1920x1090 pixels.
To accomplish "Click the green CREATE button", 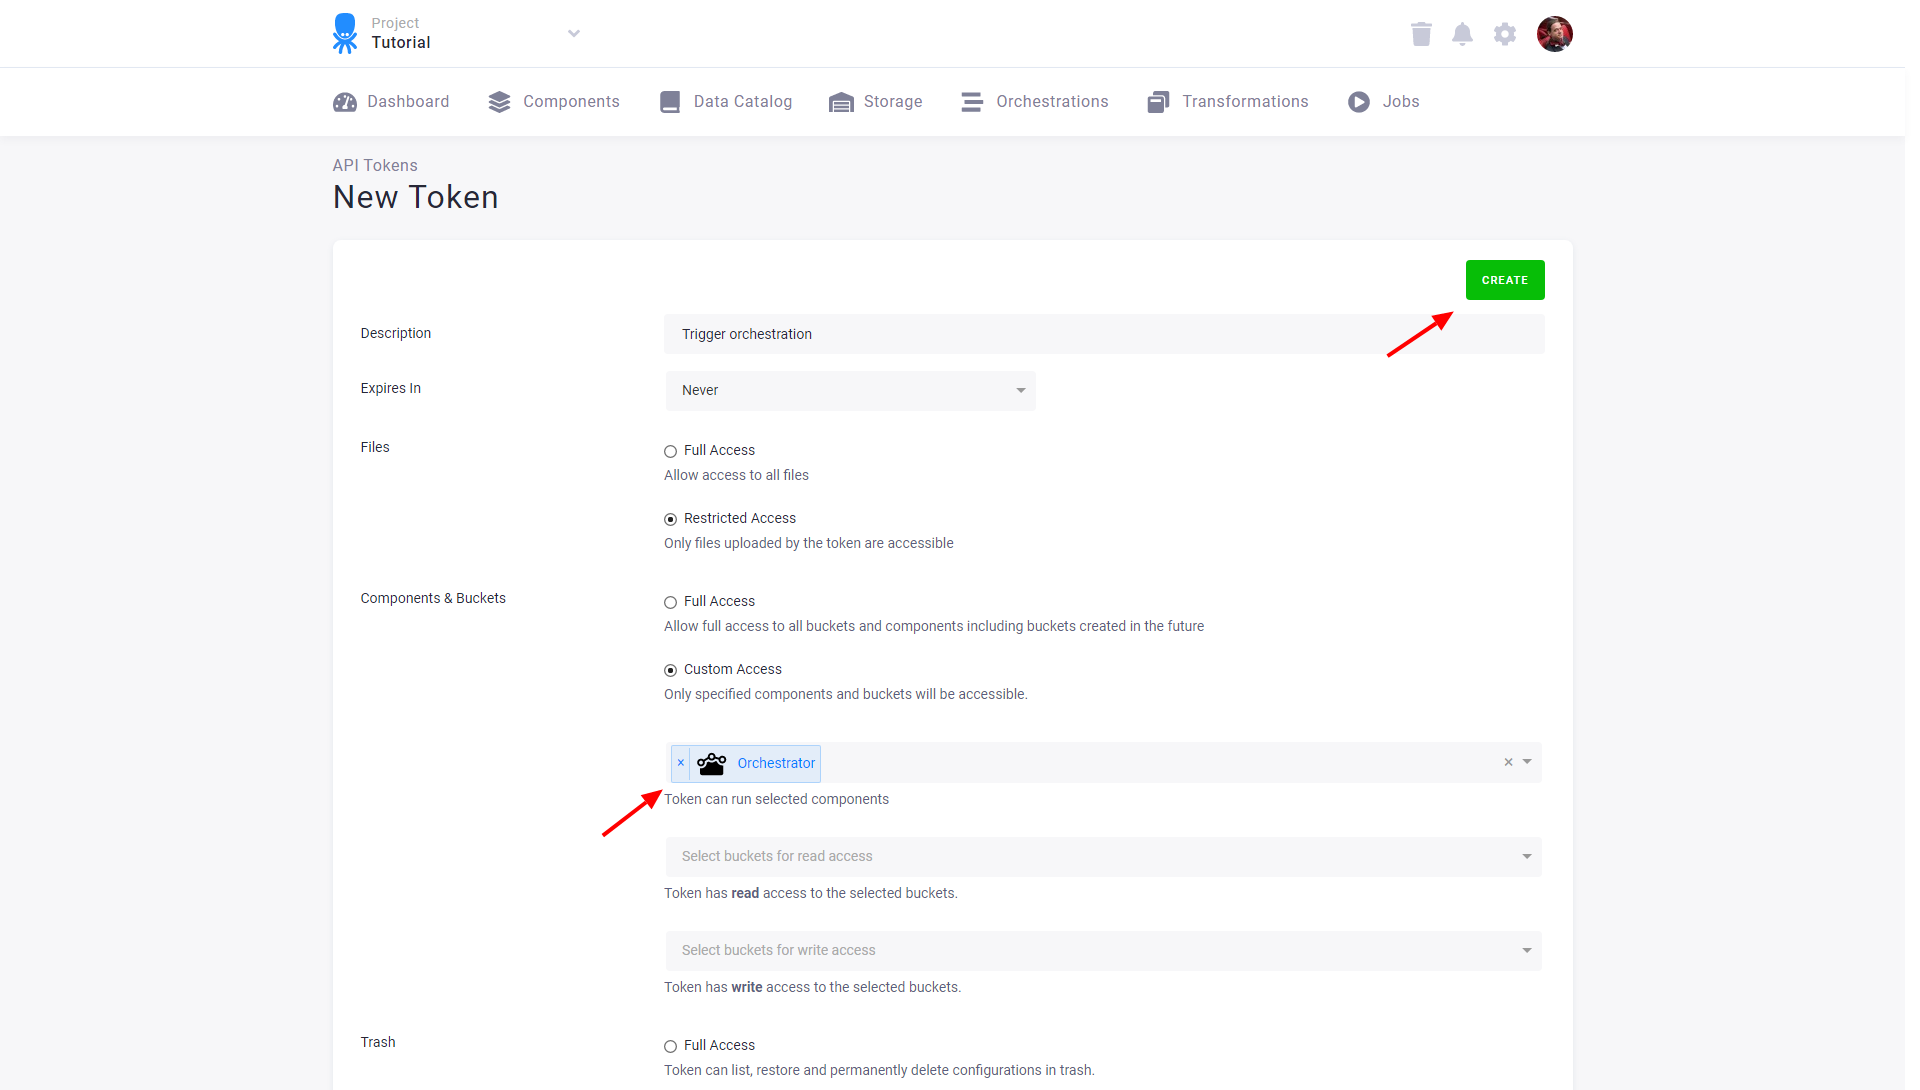I will (1504, 280).
